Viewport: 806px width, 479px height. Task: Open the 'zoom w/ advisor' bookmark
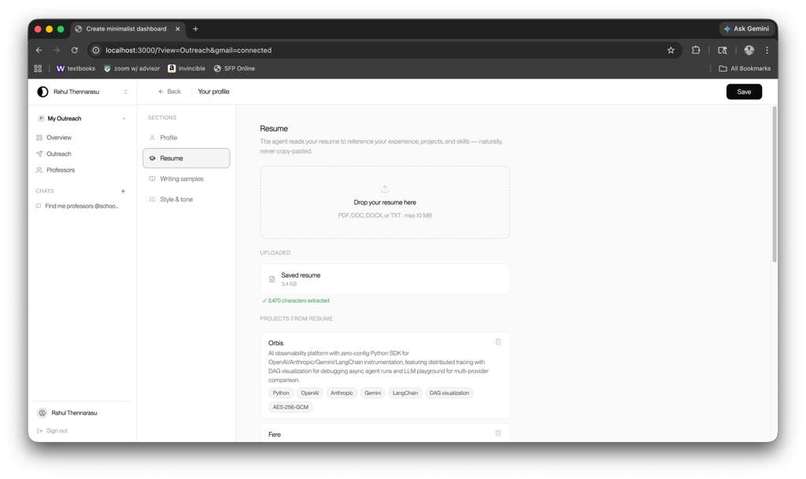(132, 68)
